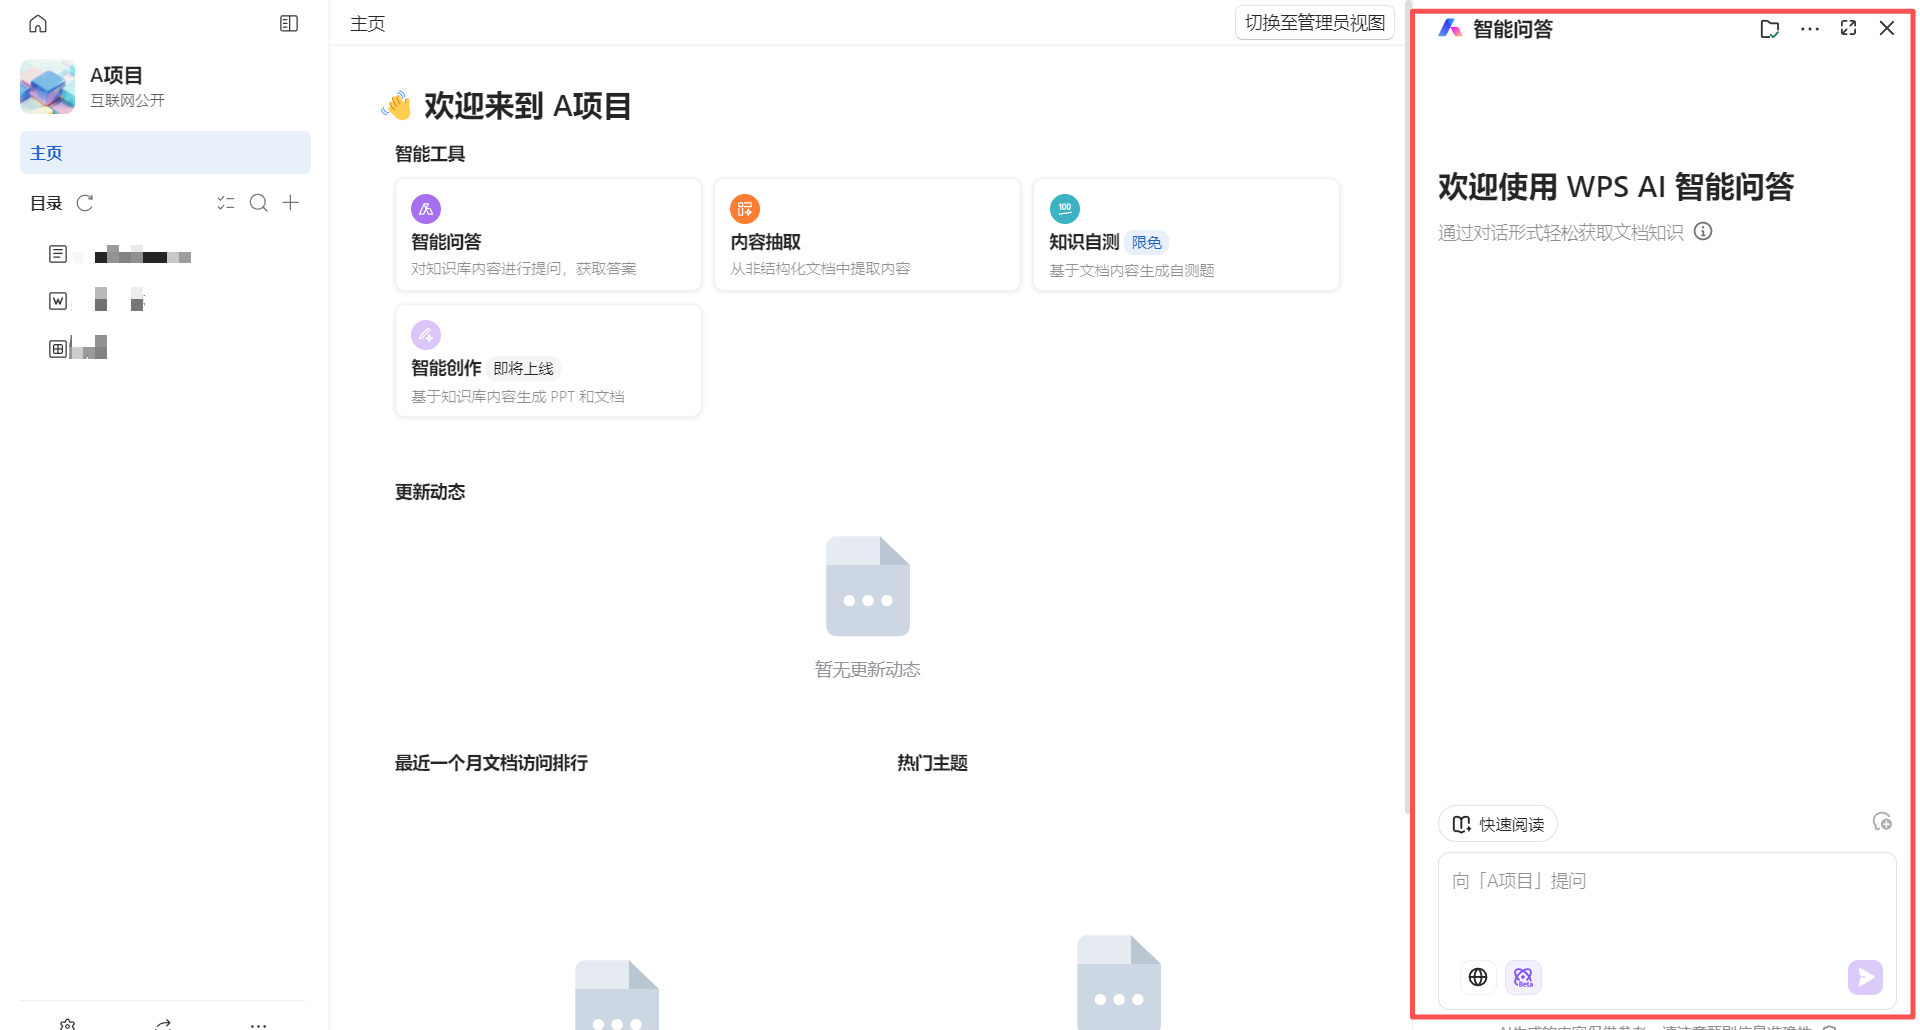Click the 暂无更新动态 placeholder text
This screenshot has height=1030, width=1920.
tap(867, 669)
